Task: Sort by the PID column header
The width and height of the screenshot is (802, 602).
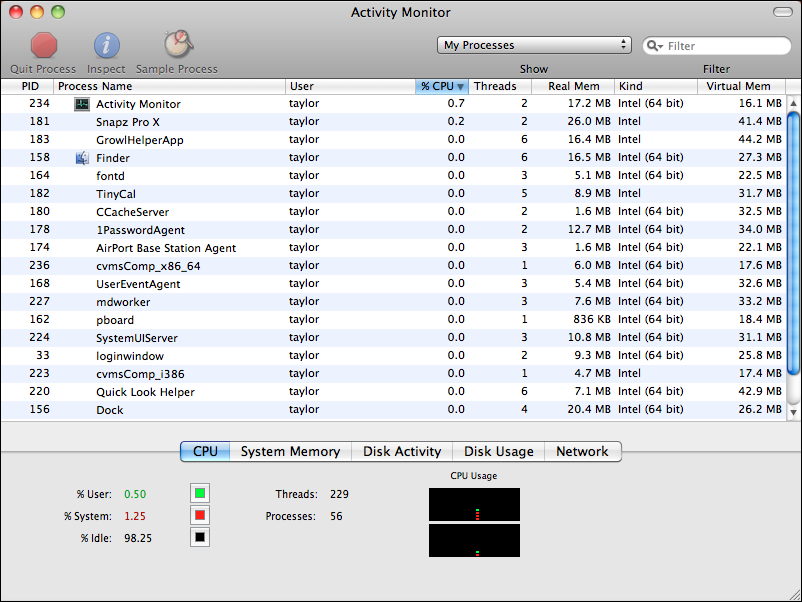Action: pyautogui.click(x=28, y=86)
